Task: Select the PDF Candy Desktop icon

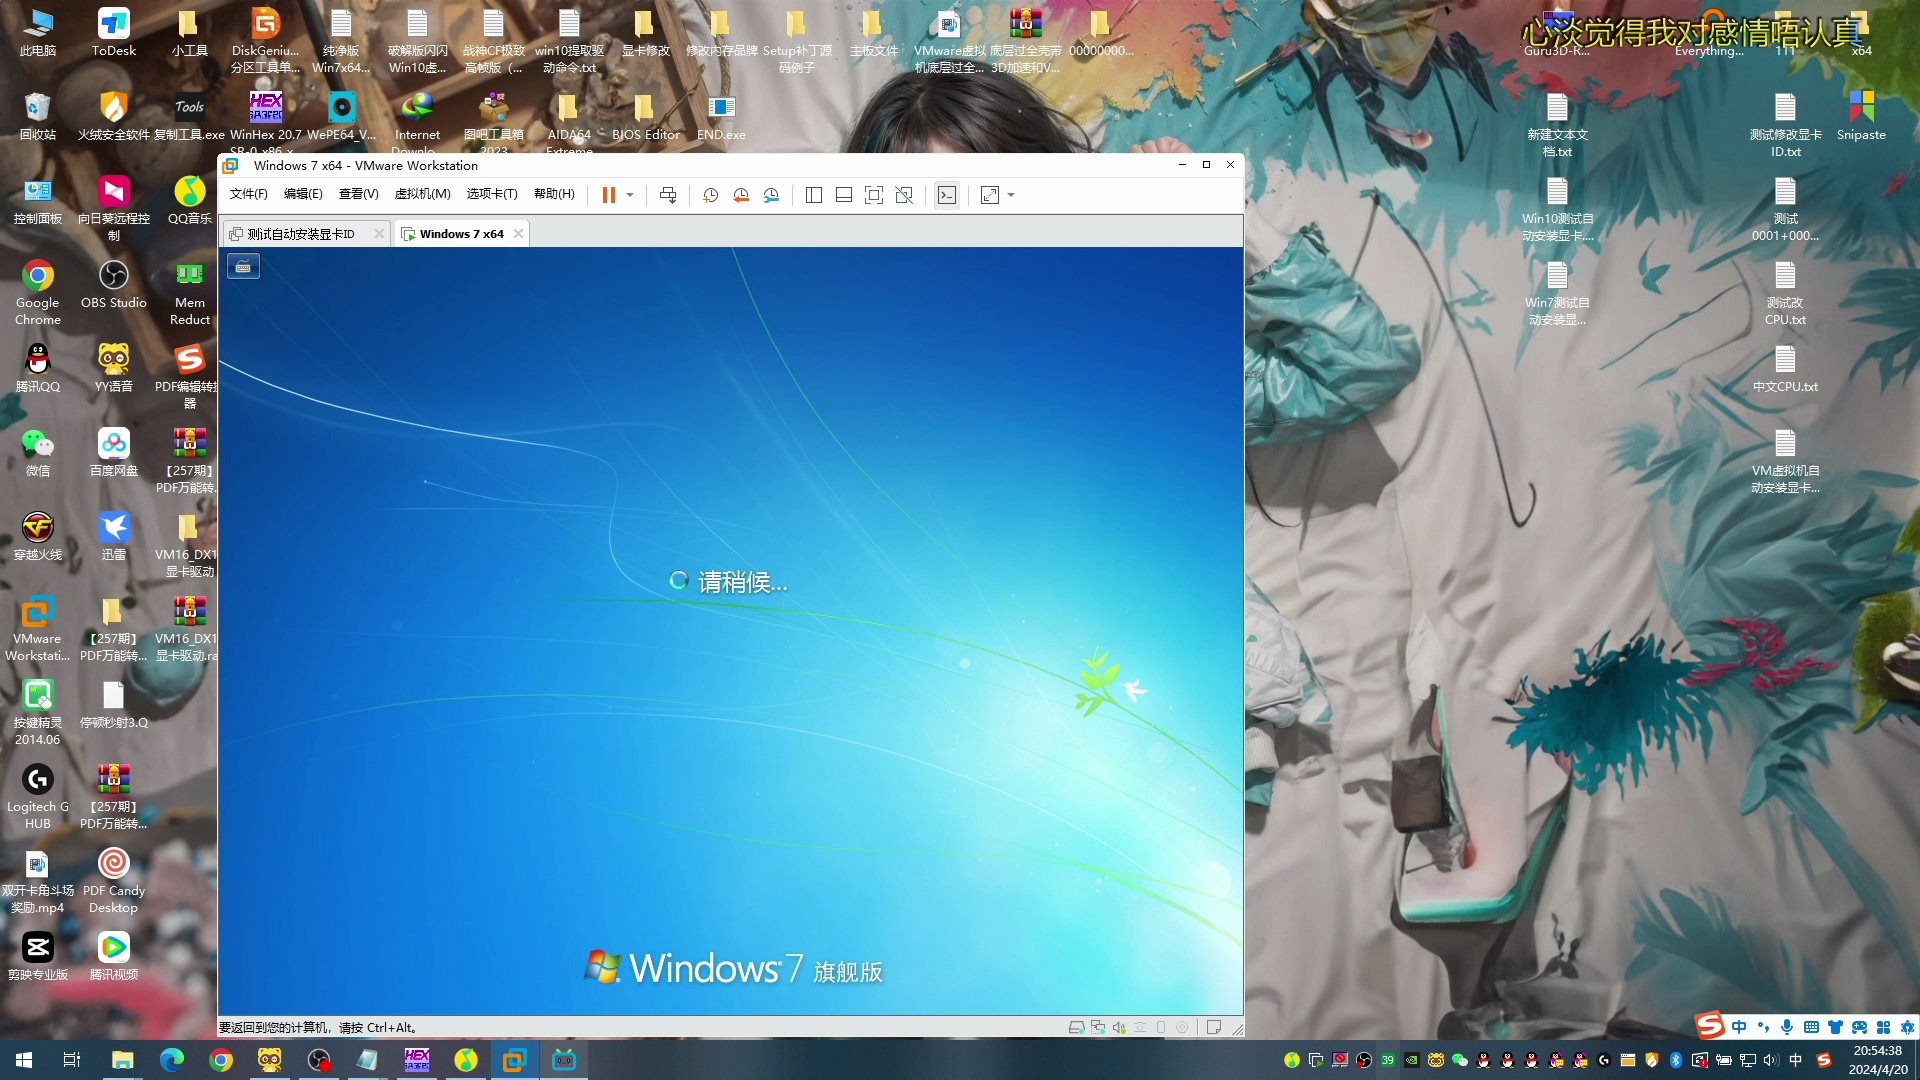Action: click(x=113, y=881)
